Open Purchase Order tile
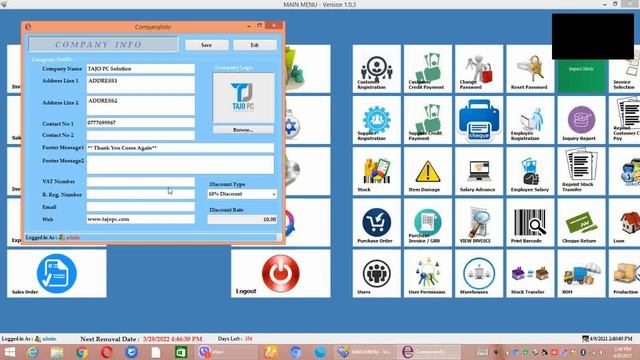 click(376, 222)
